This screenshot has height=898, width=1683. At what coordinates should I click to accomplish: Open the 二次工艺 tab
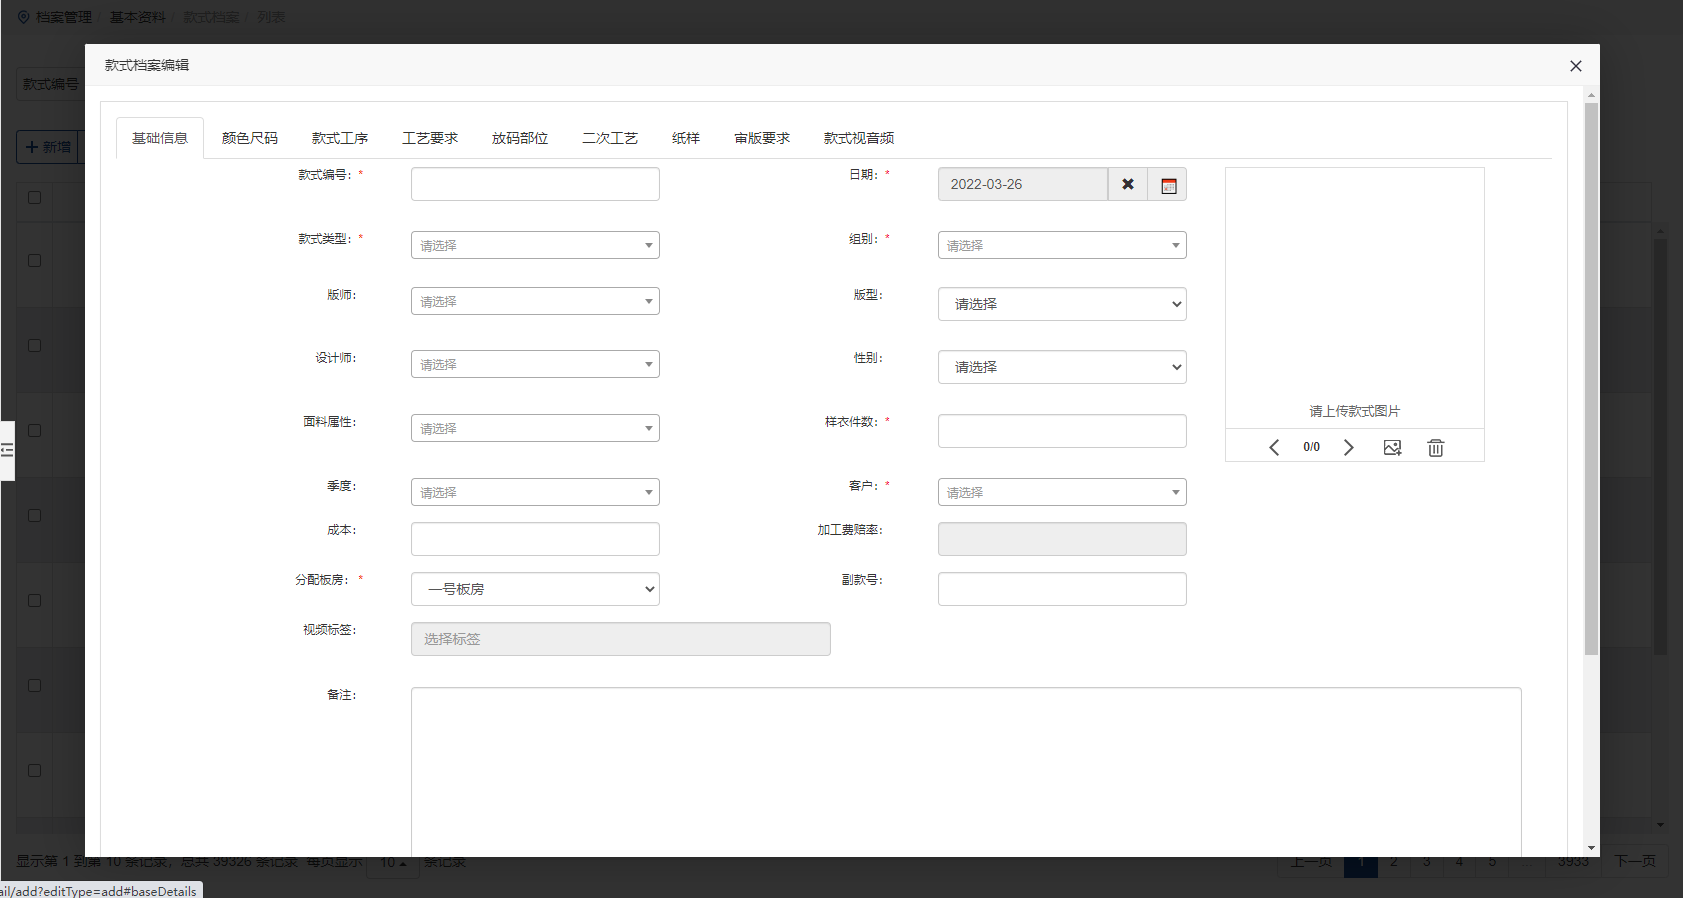[610, 138]
